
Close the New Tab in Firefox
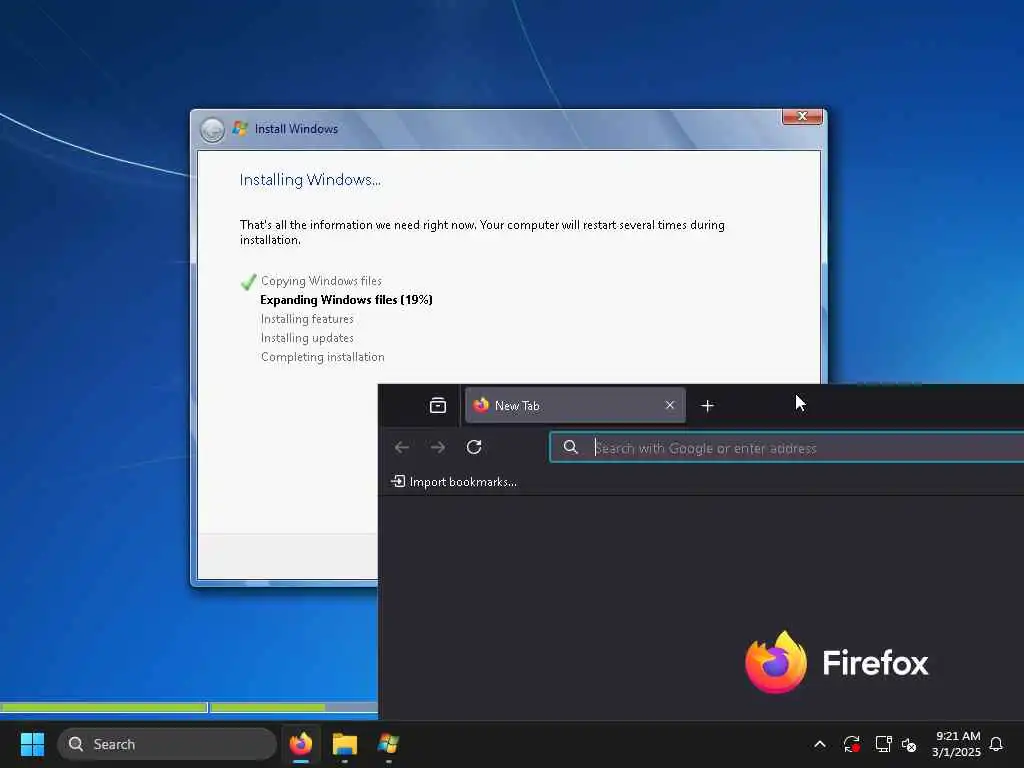[x=669, y=405]
